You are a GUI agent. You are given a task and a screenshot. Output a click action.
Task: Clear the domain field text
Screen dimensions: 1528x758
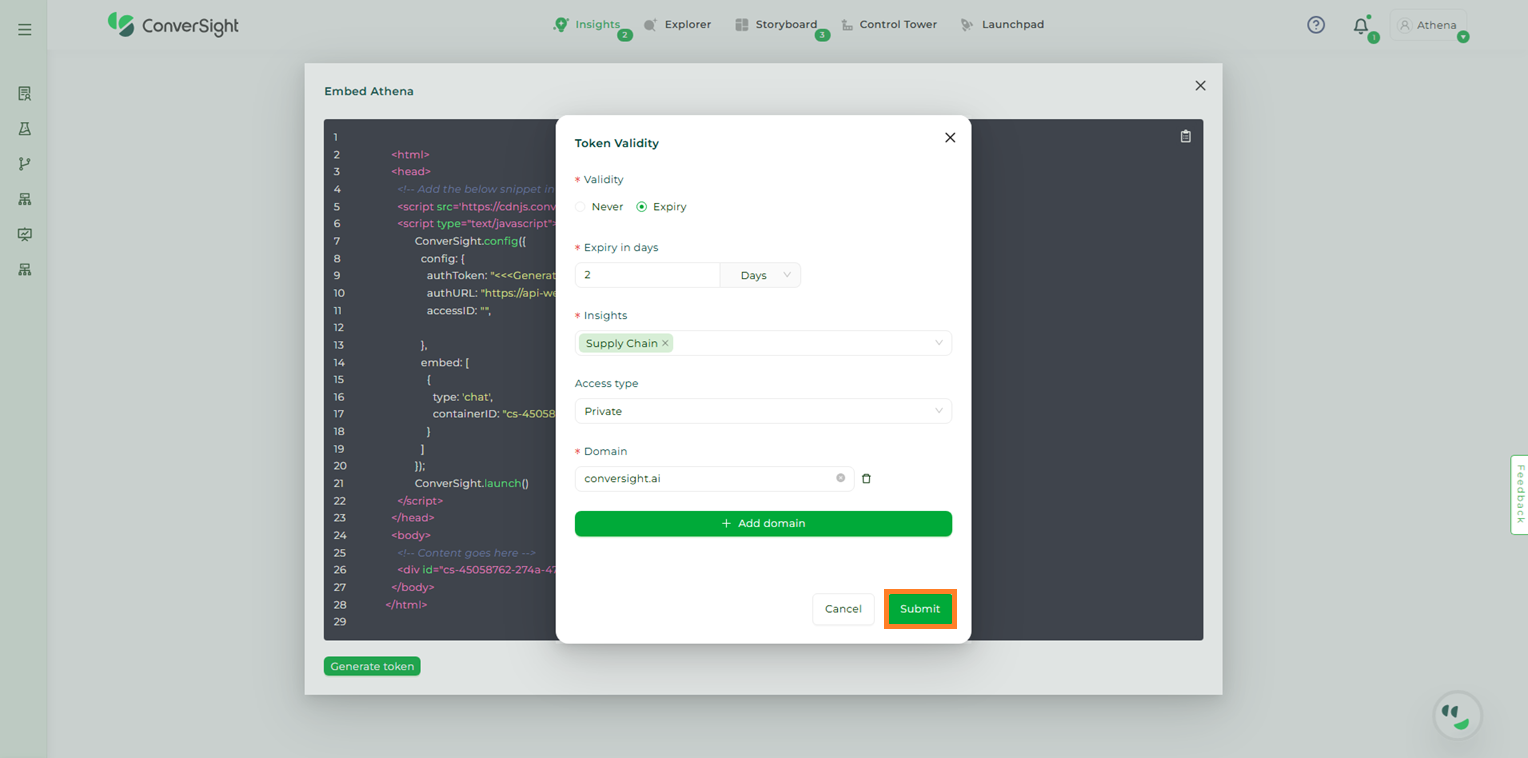(840, 478)
